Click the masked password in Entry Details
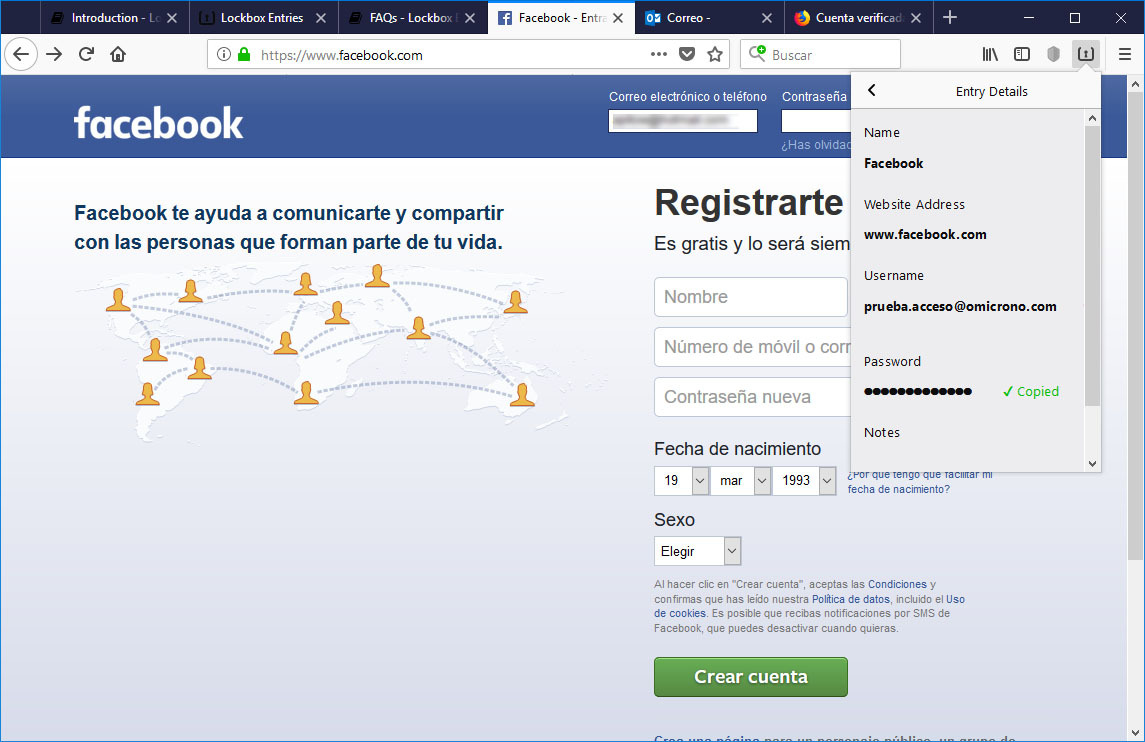Viewport: 1145px width, 742px height. [x=917, y=391]
